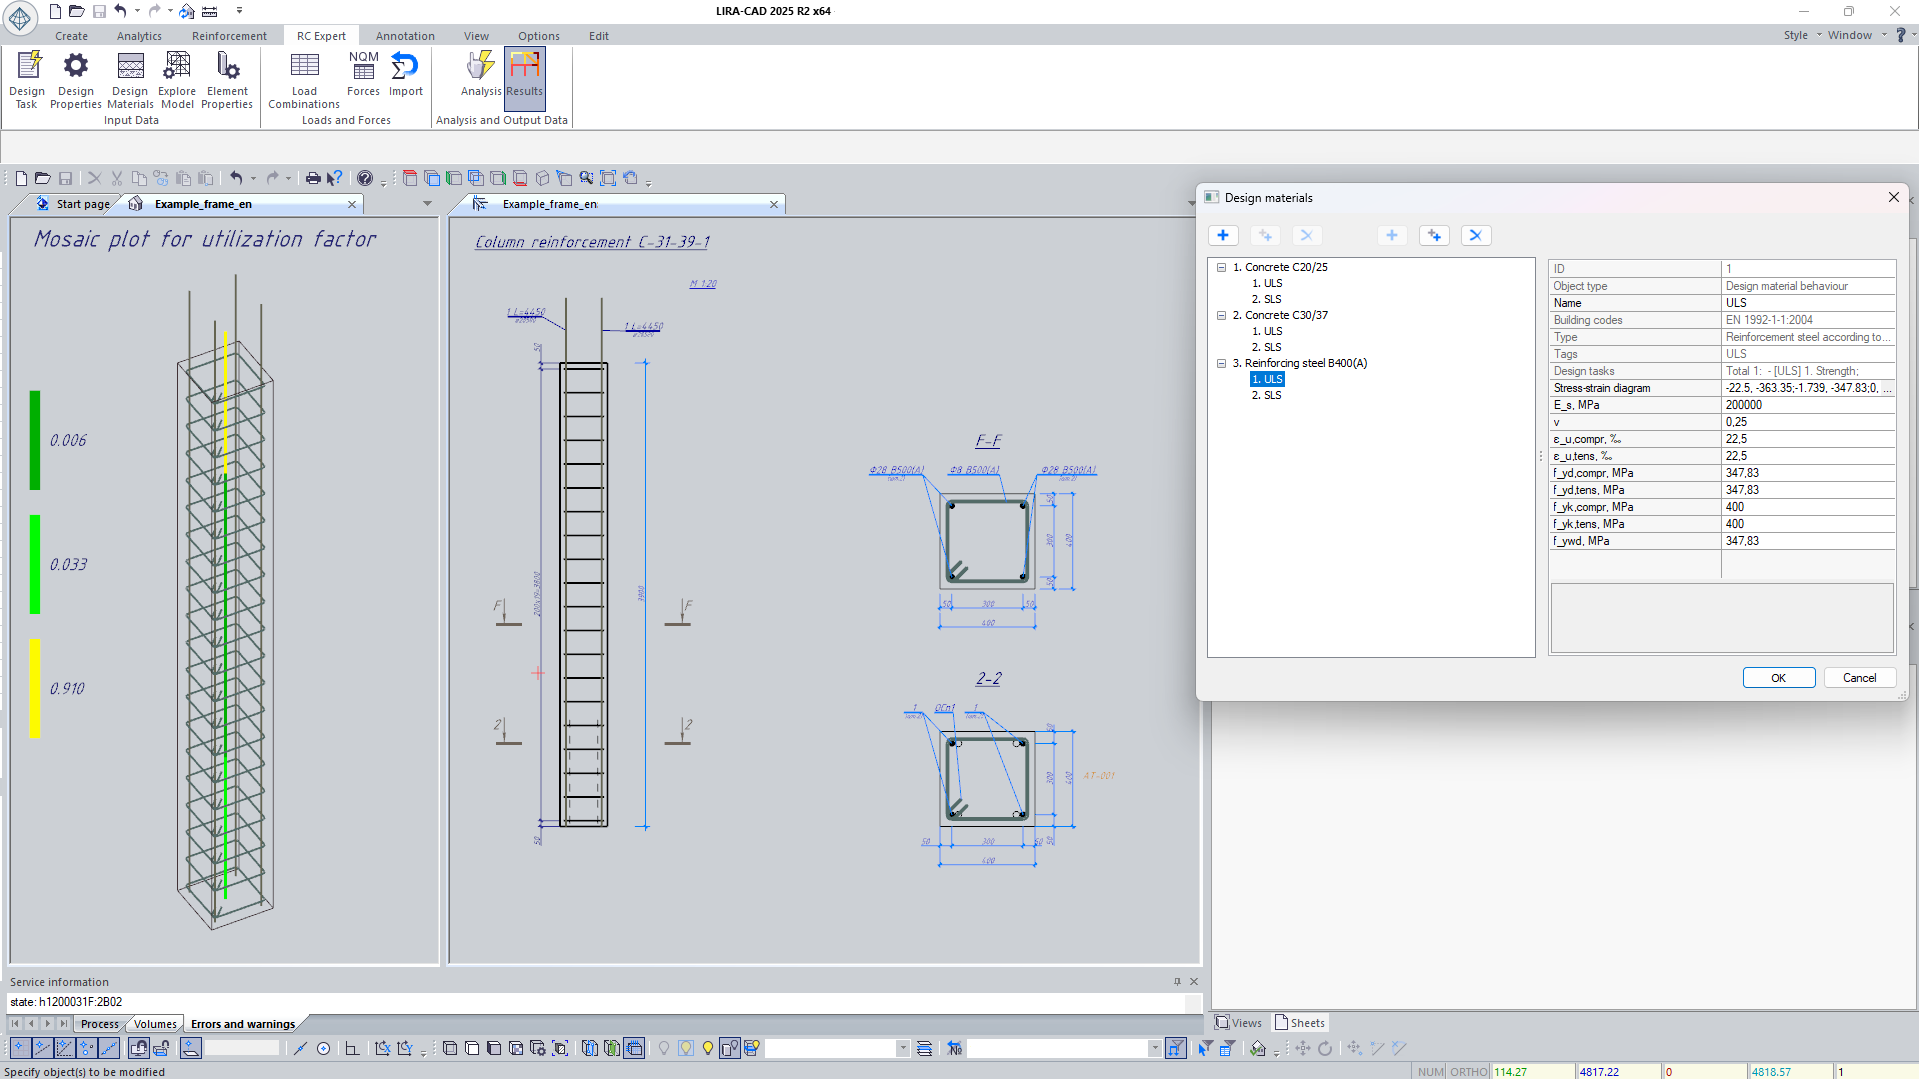Open the Volumes tab
The height and width of the screenshot is (1079, 1919).
pyautogui.click(x=155, y=1023)
